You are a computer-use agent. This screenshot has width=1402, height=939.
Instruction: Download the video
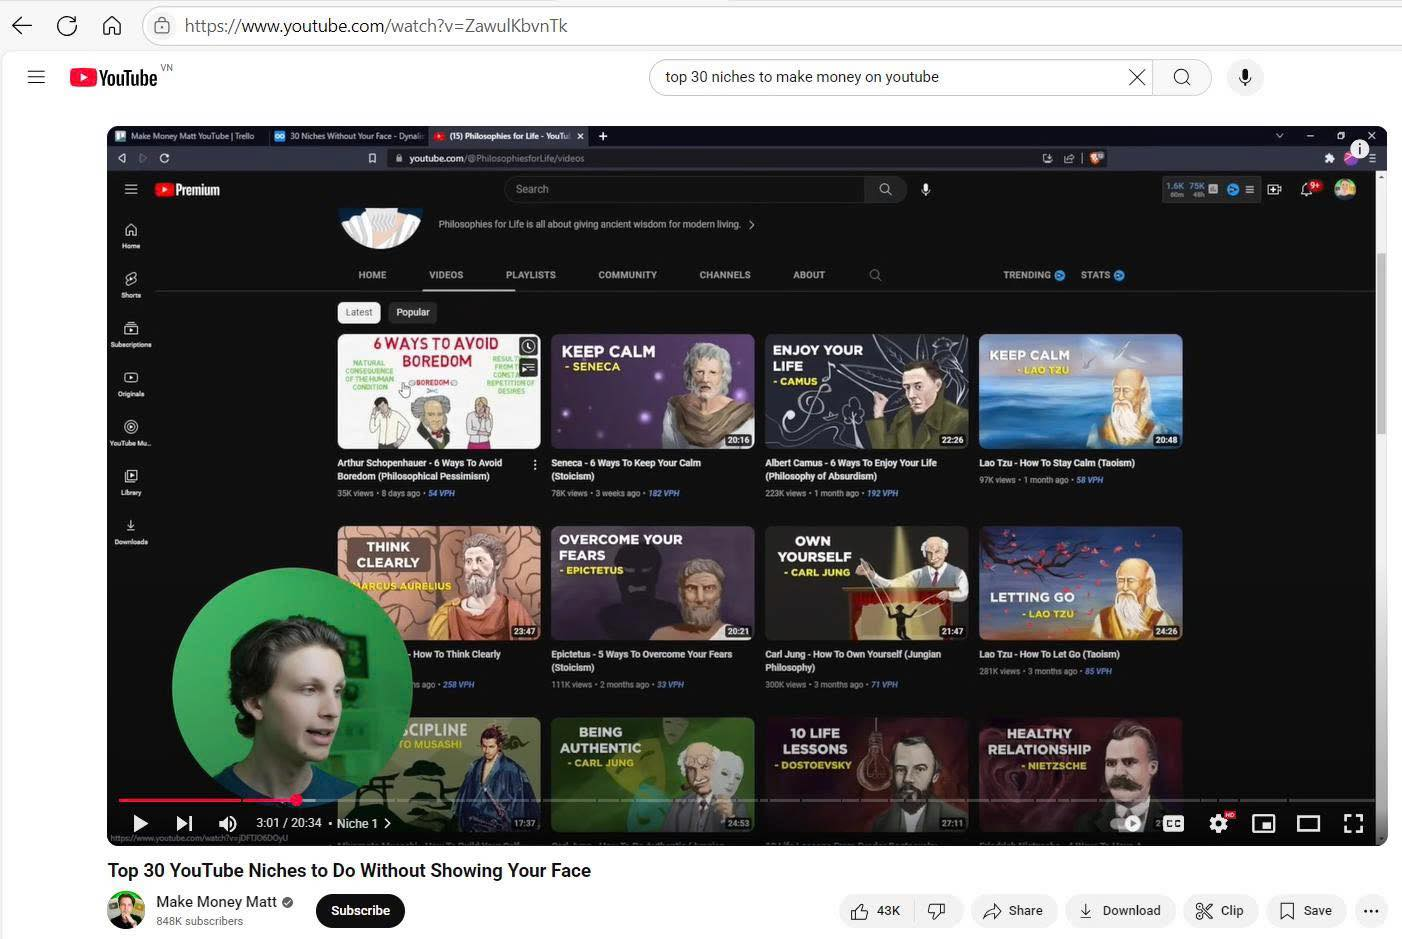click(x=1120, y=910)
